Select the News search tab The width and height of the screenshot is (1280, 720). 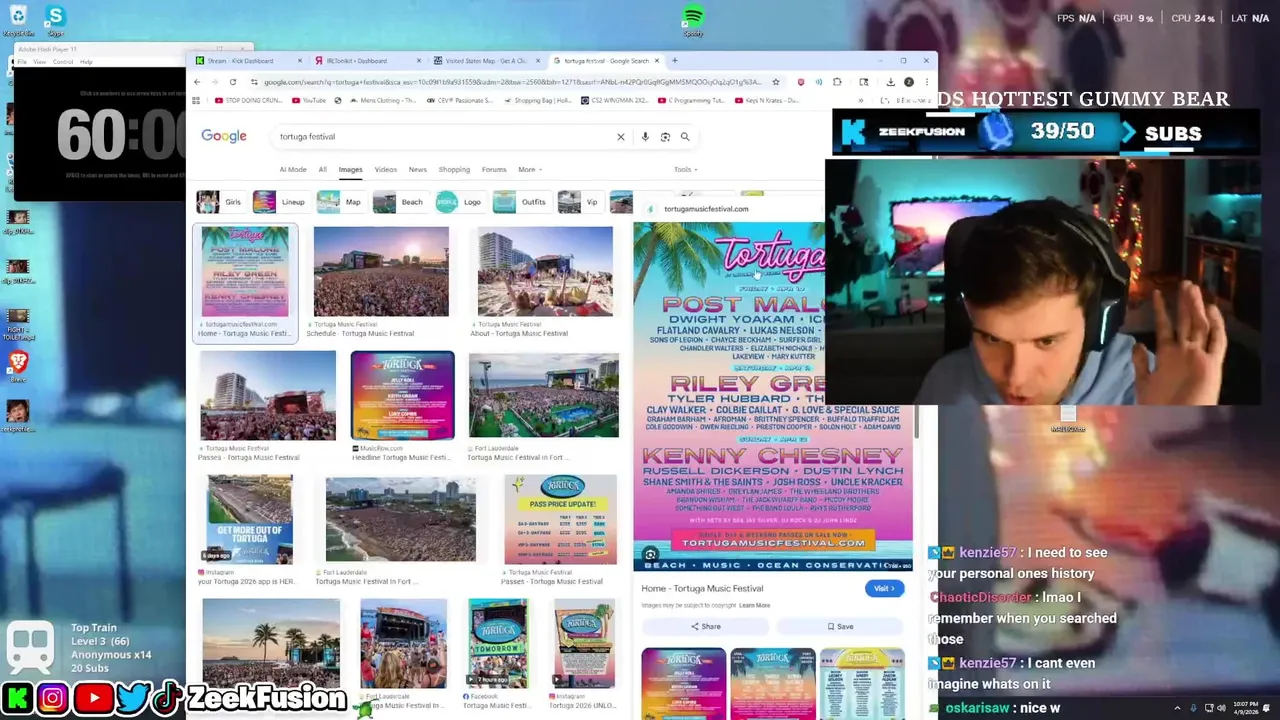(x=417, y=169)
